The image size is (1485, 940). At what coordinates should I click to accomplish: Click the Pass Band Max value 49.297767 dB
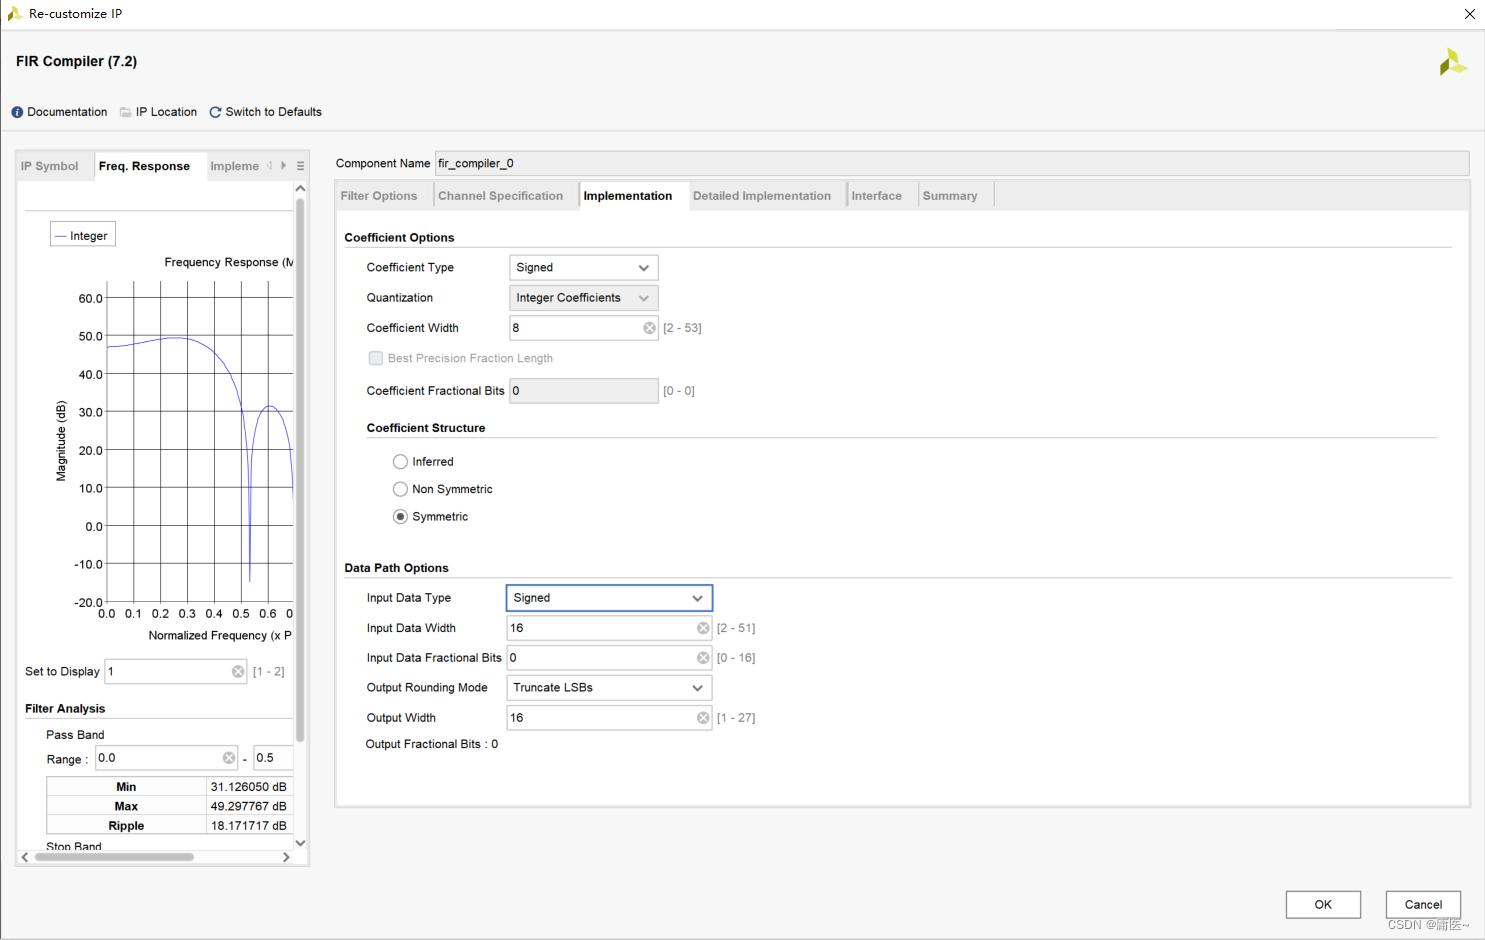tap(249, 806)
